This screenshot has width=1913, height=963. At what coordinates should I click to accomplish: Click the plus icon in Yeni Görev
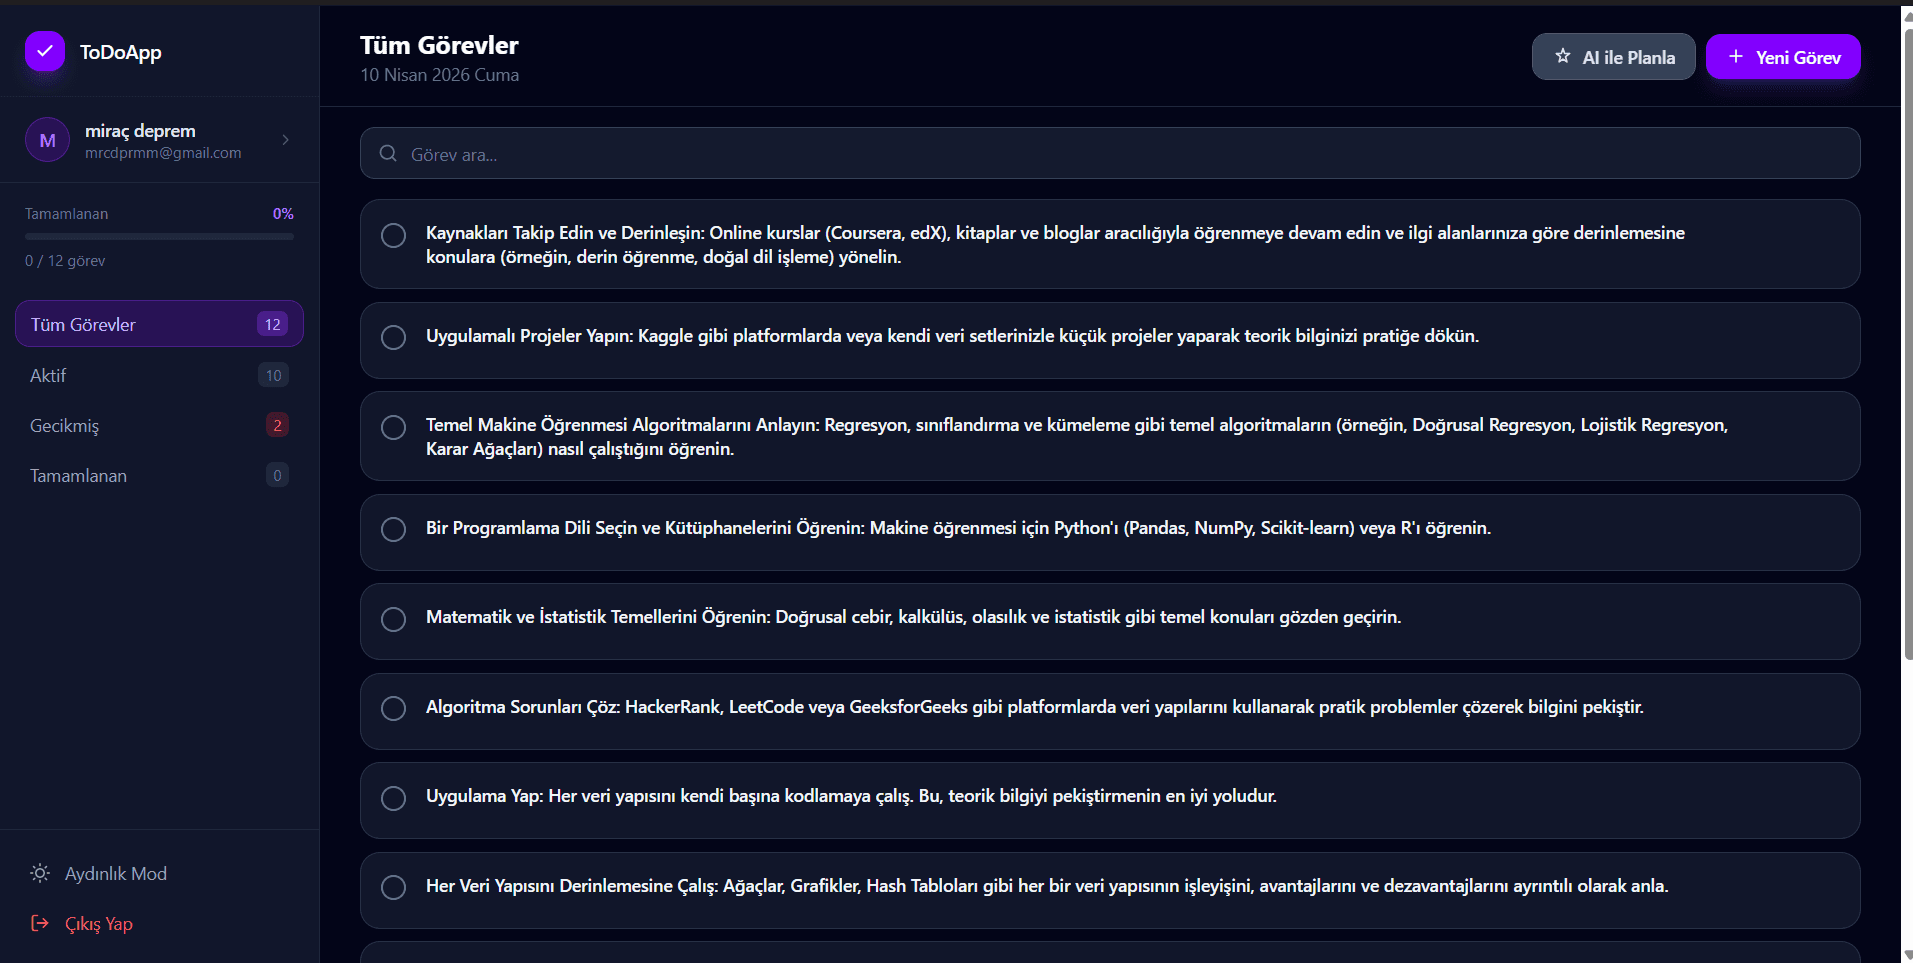point(1736,57)
